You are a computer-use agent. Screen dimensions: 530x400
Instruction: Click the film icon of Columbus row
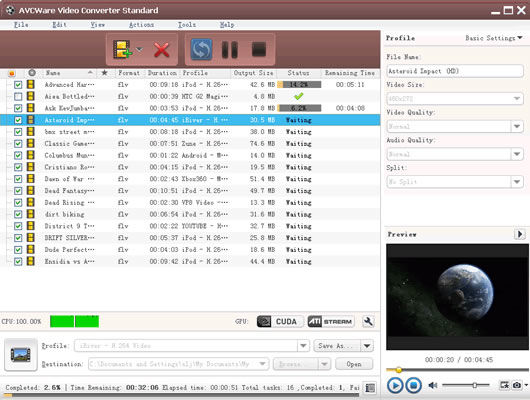point(31,155)
